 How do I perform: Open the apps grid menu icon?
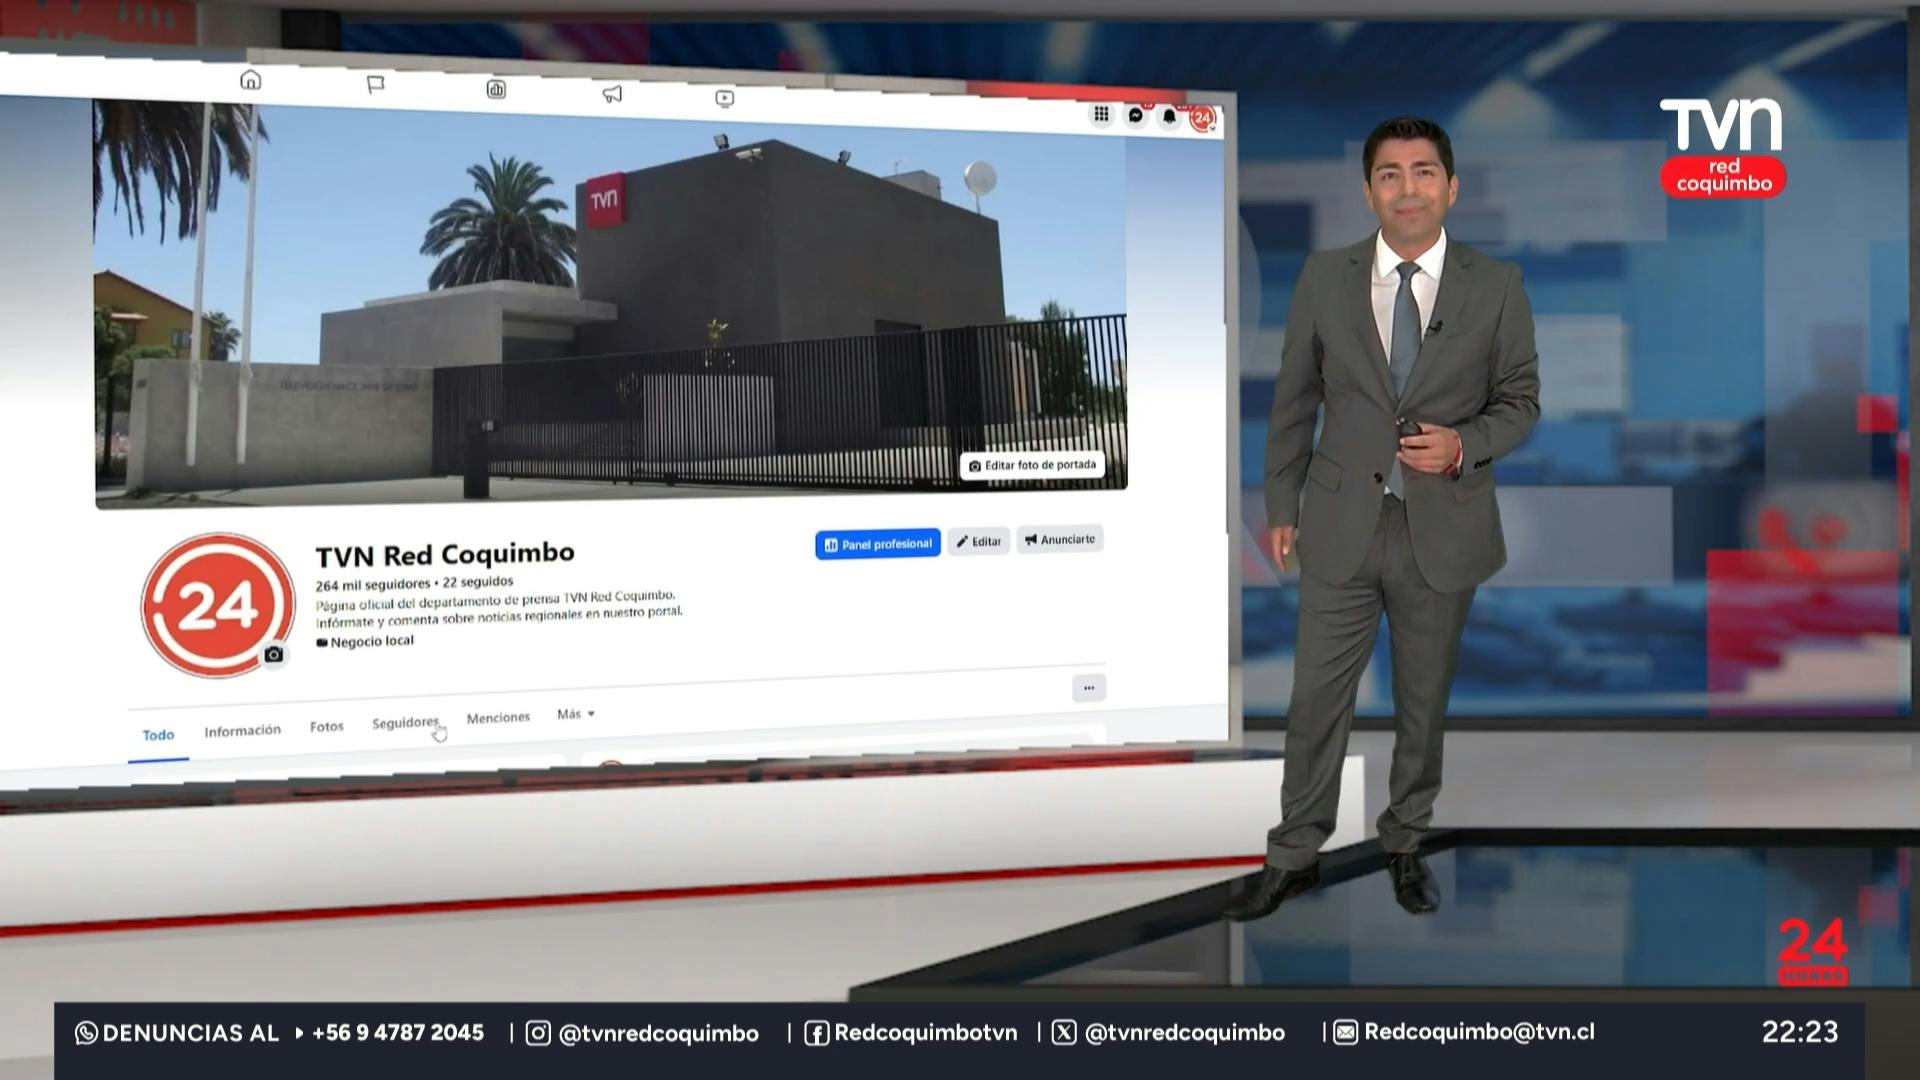1101,114
